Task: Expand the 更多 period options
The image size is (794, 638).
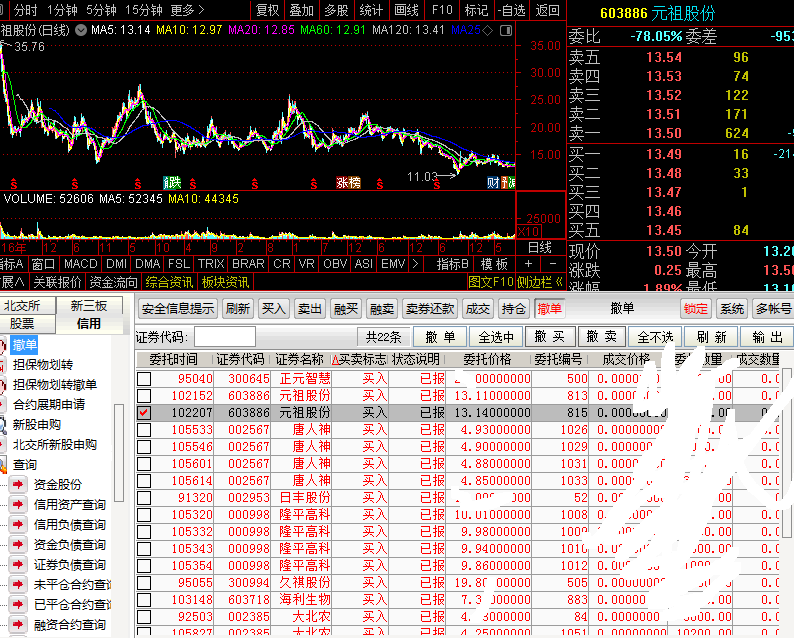Action: 187,10
